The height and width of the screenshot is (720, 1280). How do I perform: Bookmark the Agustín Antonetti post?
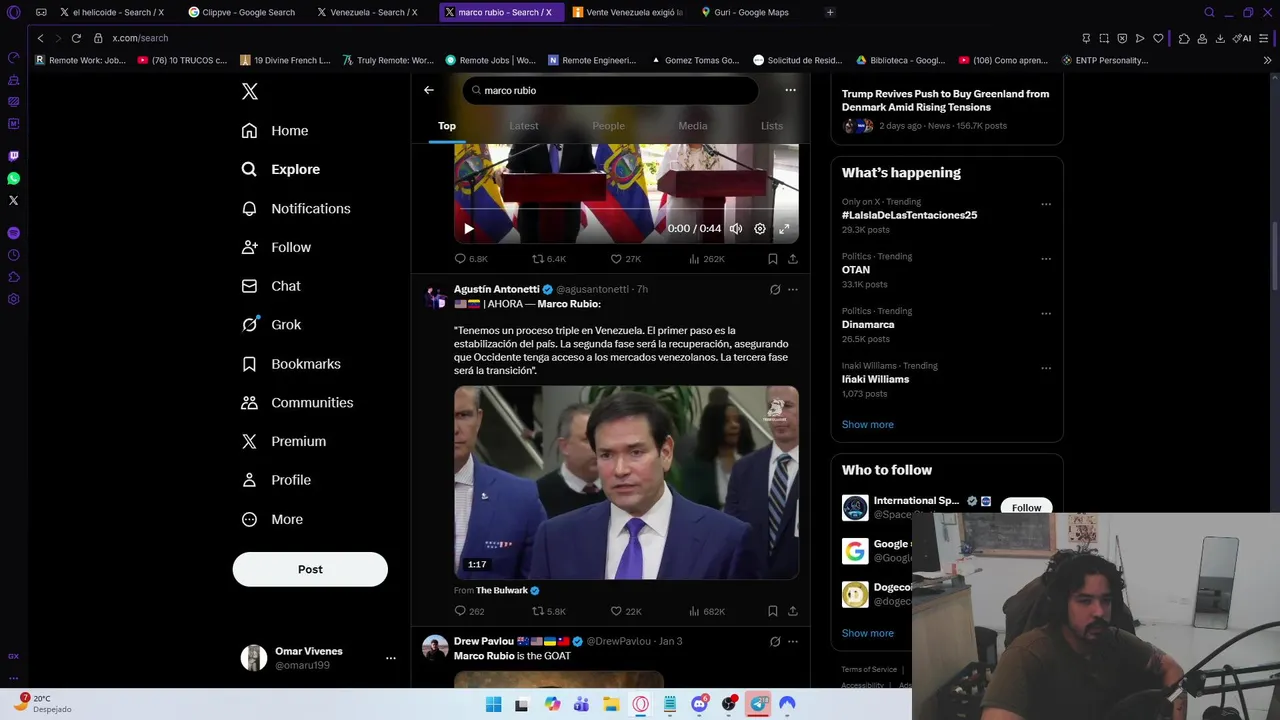(773, 611)
